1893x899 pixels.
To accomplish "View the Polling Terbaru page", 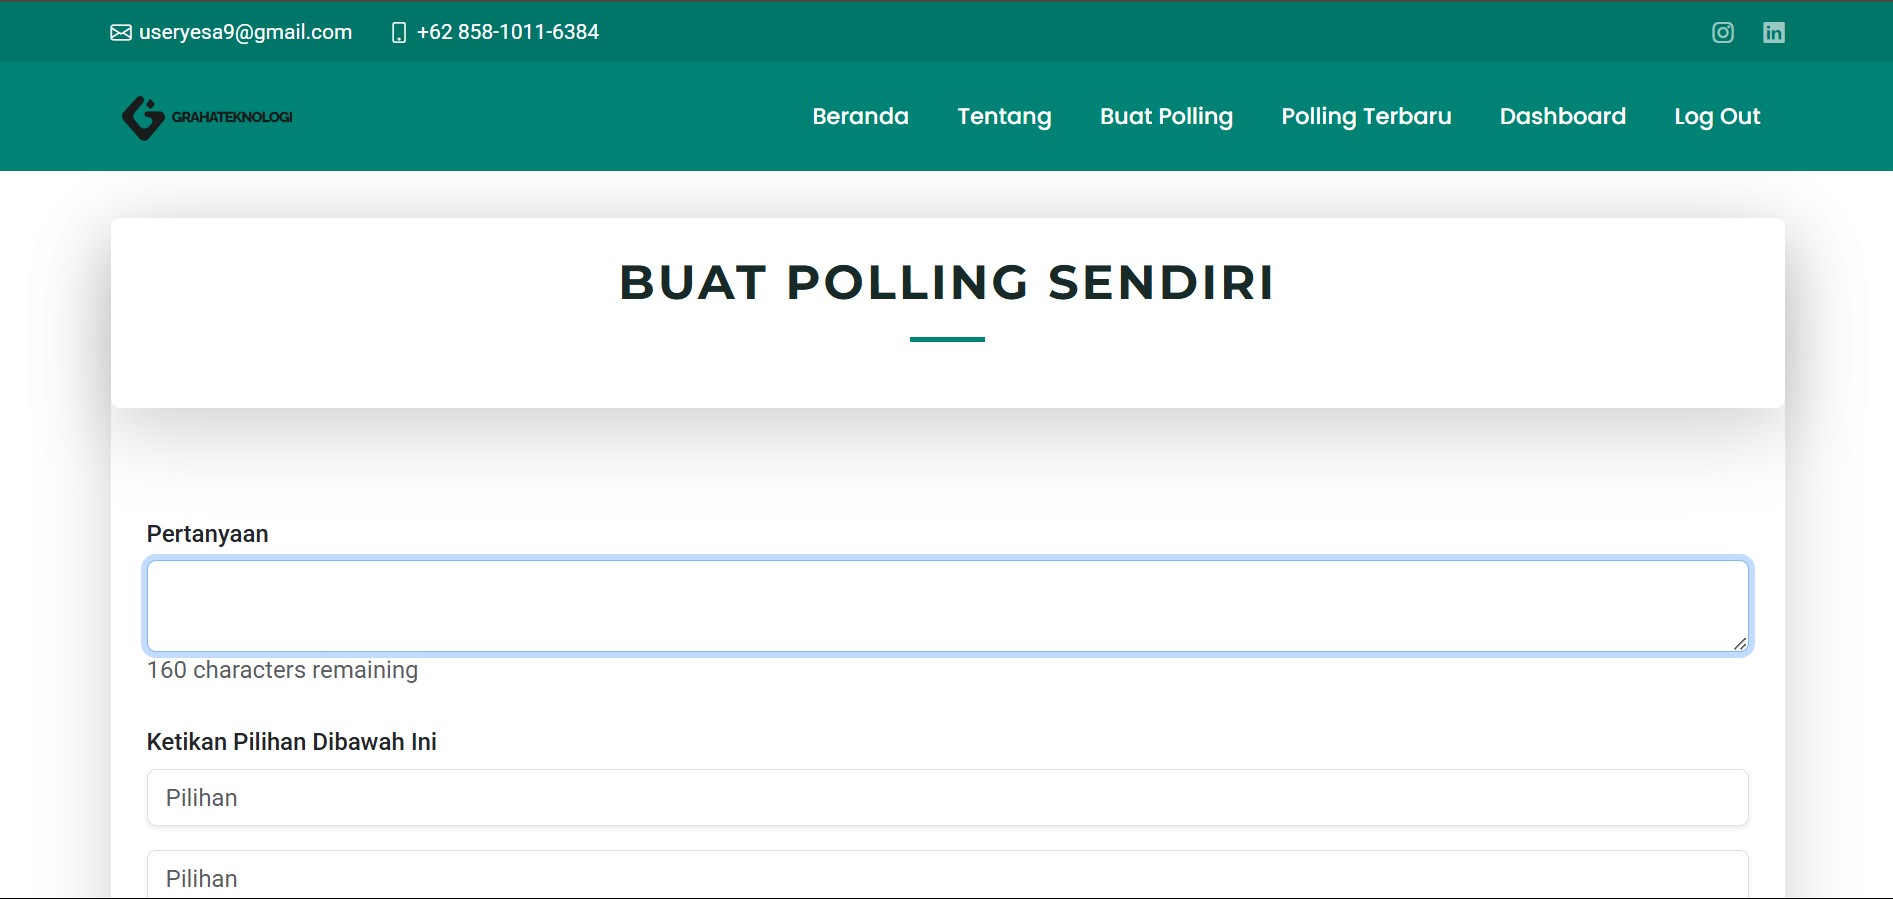I will click(1366, 116).
